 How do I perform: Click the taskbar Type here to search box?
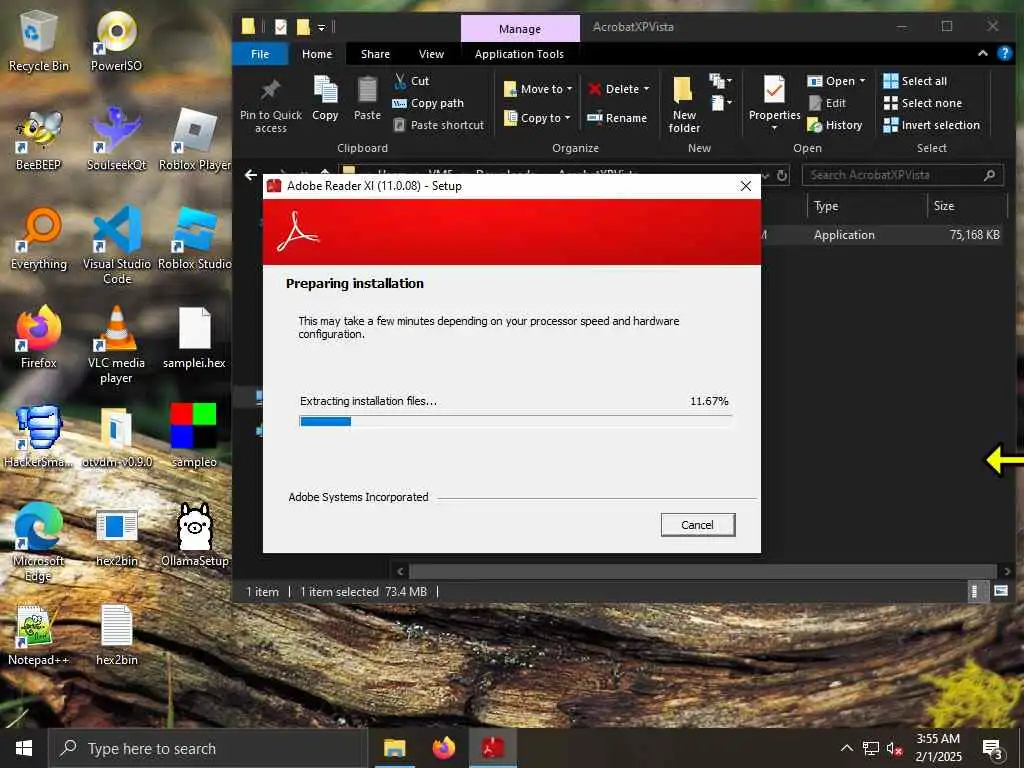tap(208, 748)
